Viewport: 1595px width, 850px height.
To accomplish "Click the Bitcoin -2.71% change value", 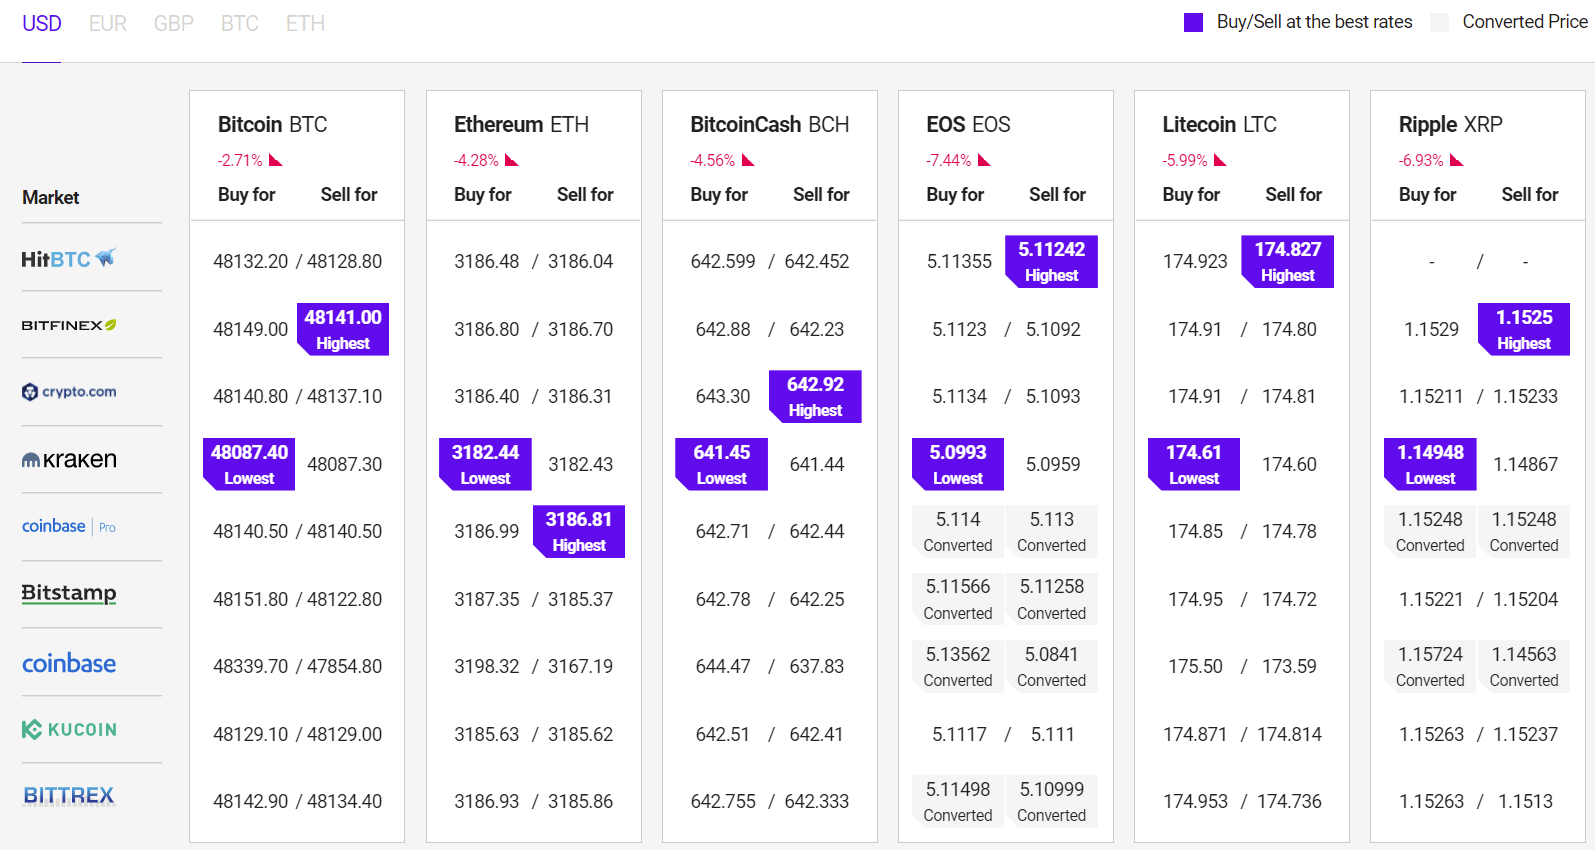I will [x=240, y=160].
